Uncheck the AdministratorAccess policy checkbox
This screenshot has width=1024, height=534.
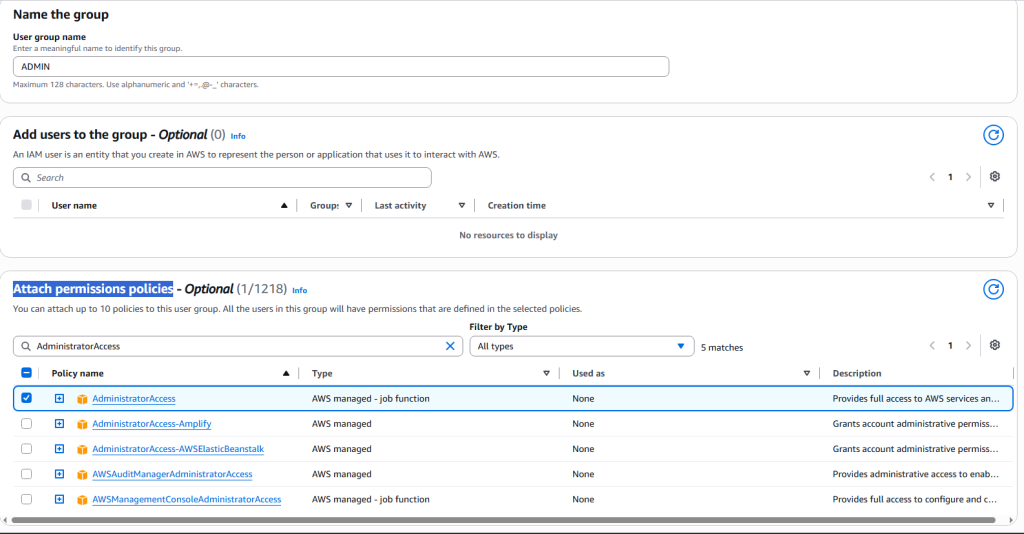point(26,398)
